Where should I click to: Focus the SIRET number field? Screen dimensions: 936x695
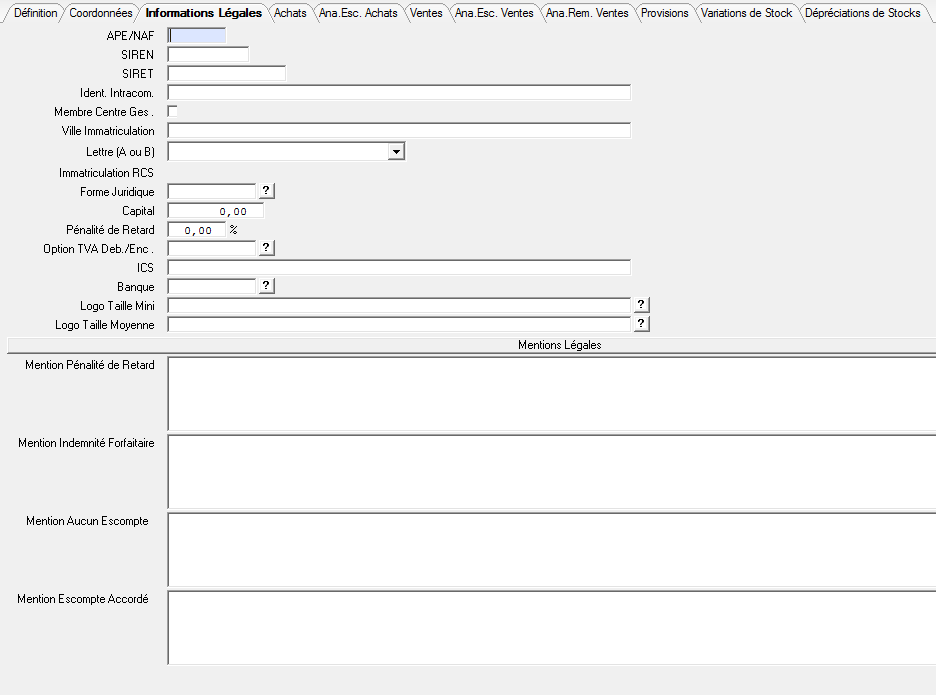tap(227, 73)
